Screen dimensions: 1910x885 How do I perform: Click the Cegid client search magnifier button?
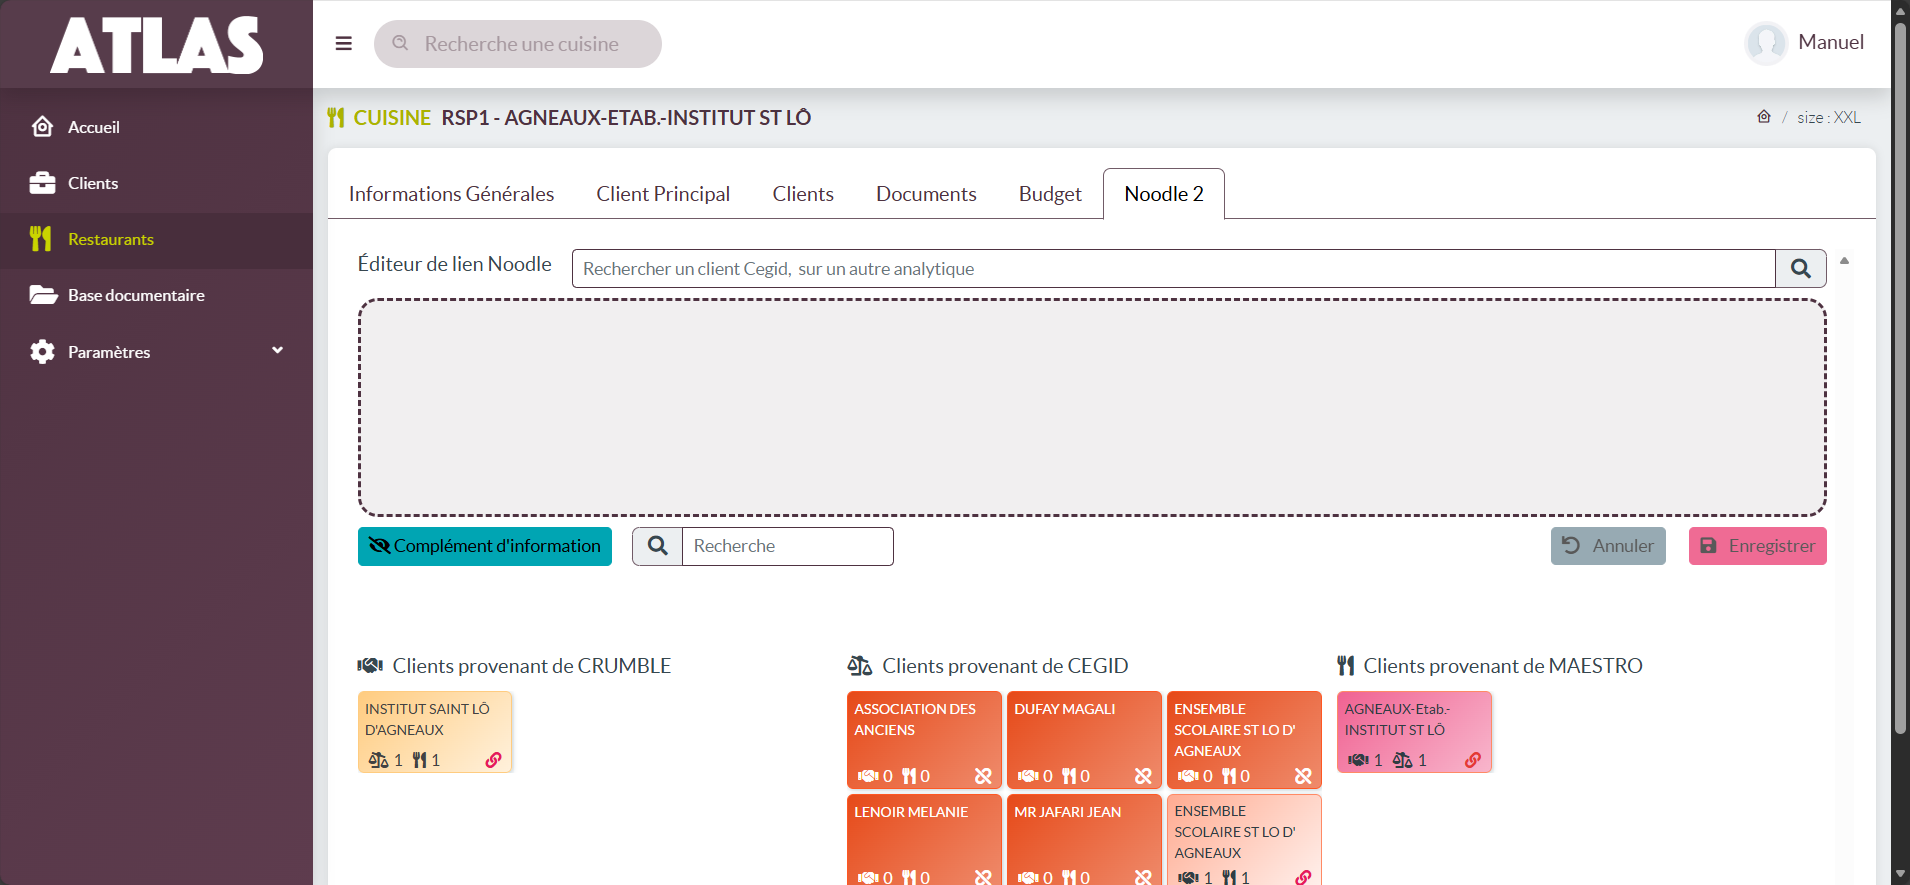click(x=1801, y=269)
